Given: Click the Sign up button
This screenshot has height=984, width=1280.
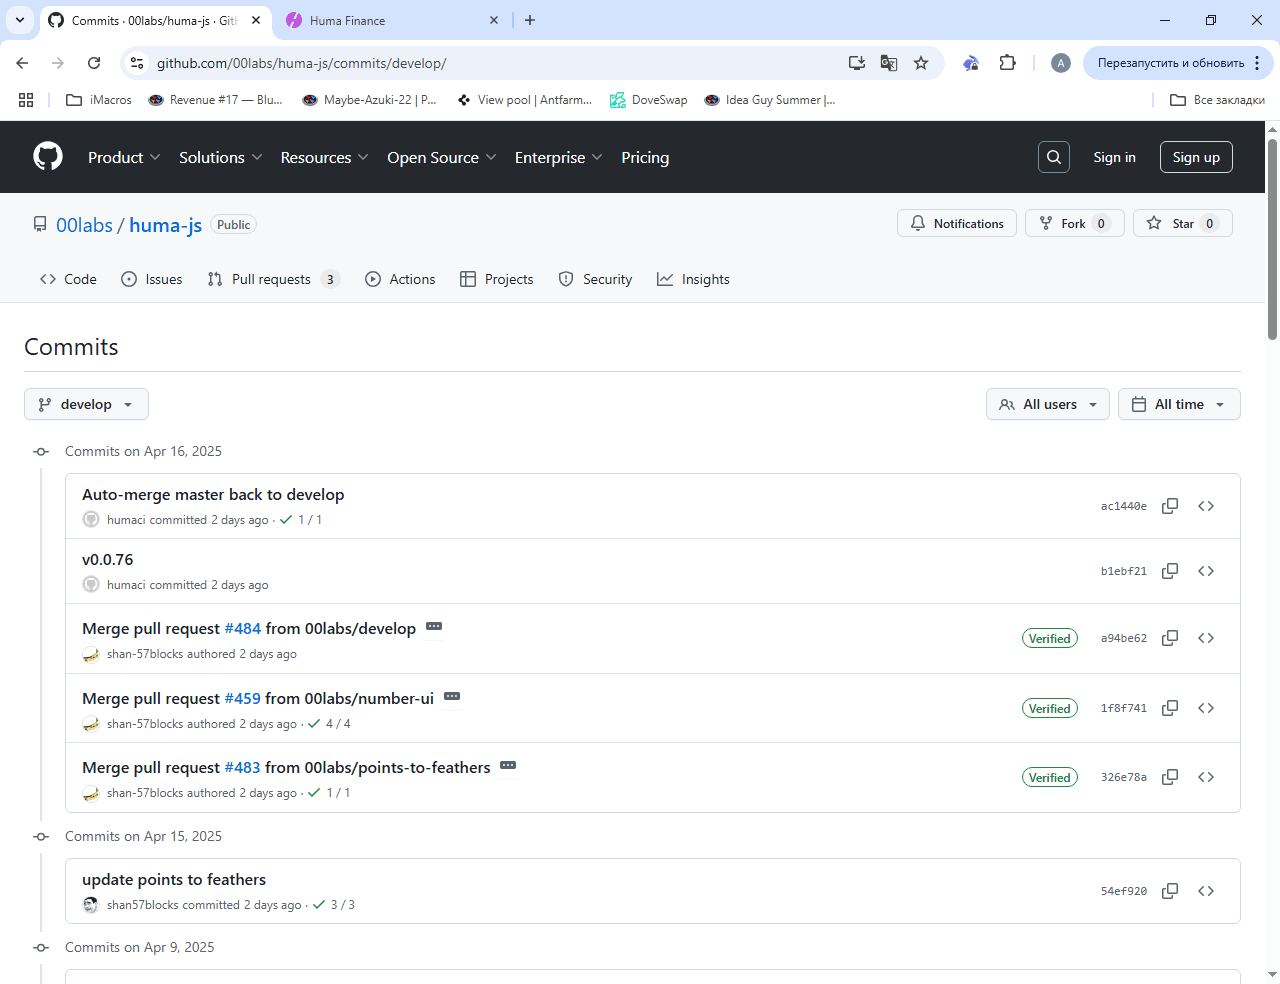Looking at the screenshot, I should coord(1196,157).
